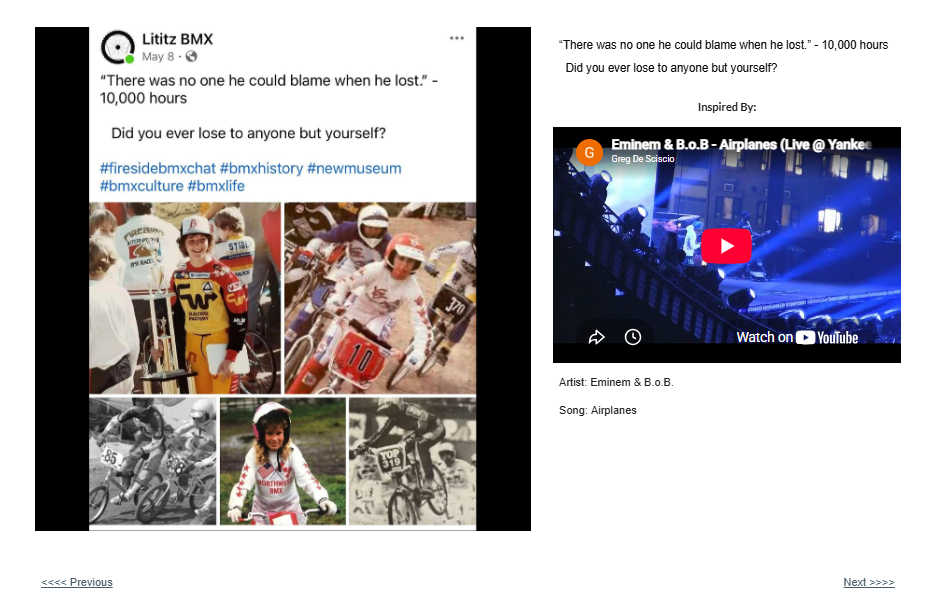Screen dimensions: 927x607
Task: Go to the Next page link
Action: pyautogui.click(x=868, y=582)
